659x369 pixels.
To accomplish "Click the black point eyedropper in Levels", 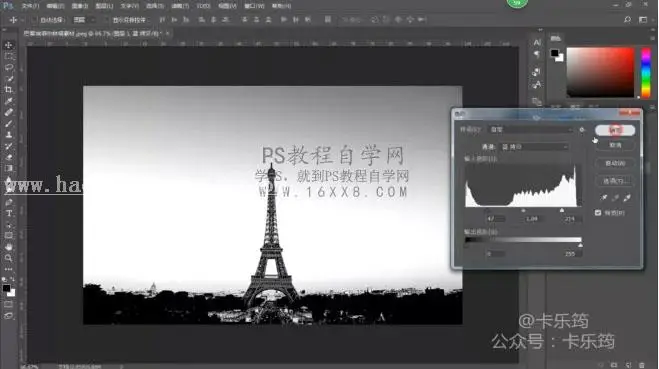I will coord(604,198).
